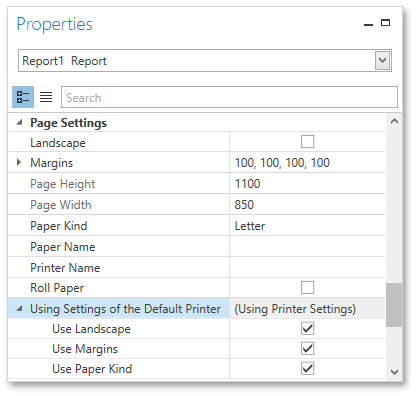Image resolution: width=416 pixels, height=396 pixels.
Task: Click the empty Paper Name value field
Action: coord(307,247)
